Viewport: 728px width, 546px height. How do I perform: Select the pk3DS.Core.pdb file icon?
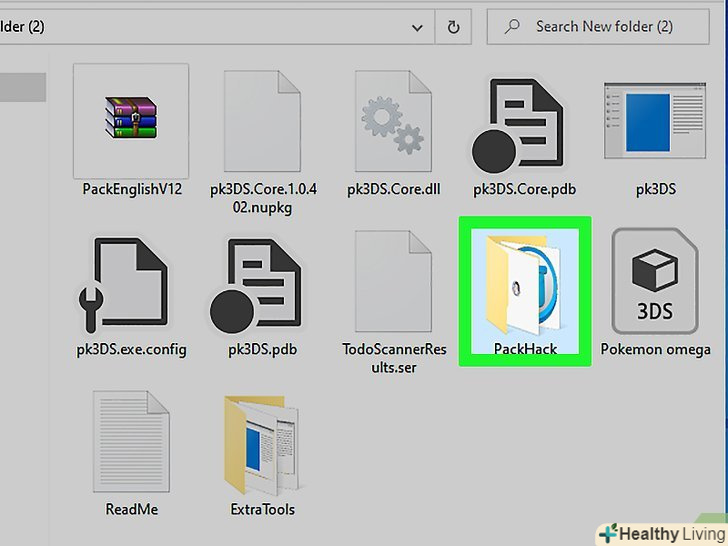[x=517, y=124]
